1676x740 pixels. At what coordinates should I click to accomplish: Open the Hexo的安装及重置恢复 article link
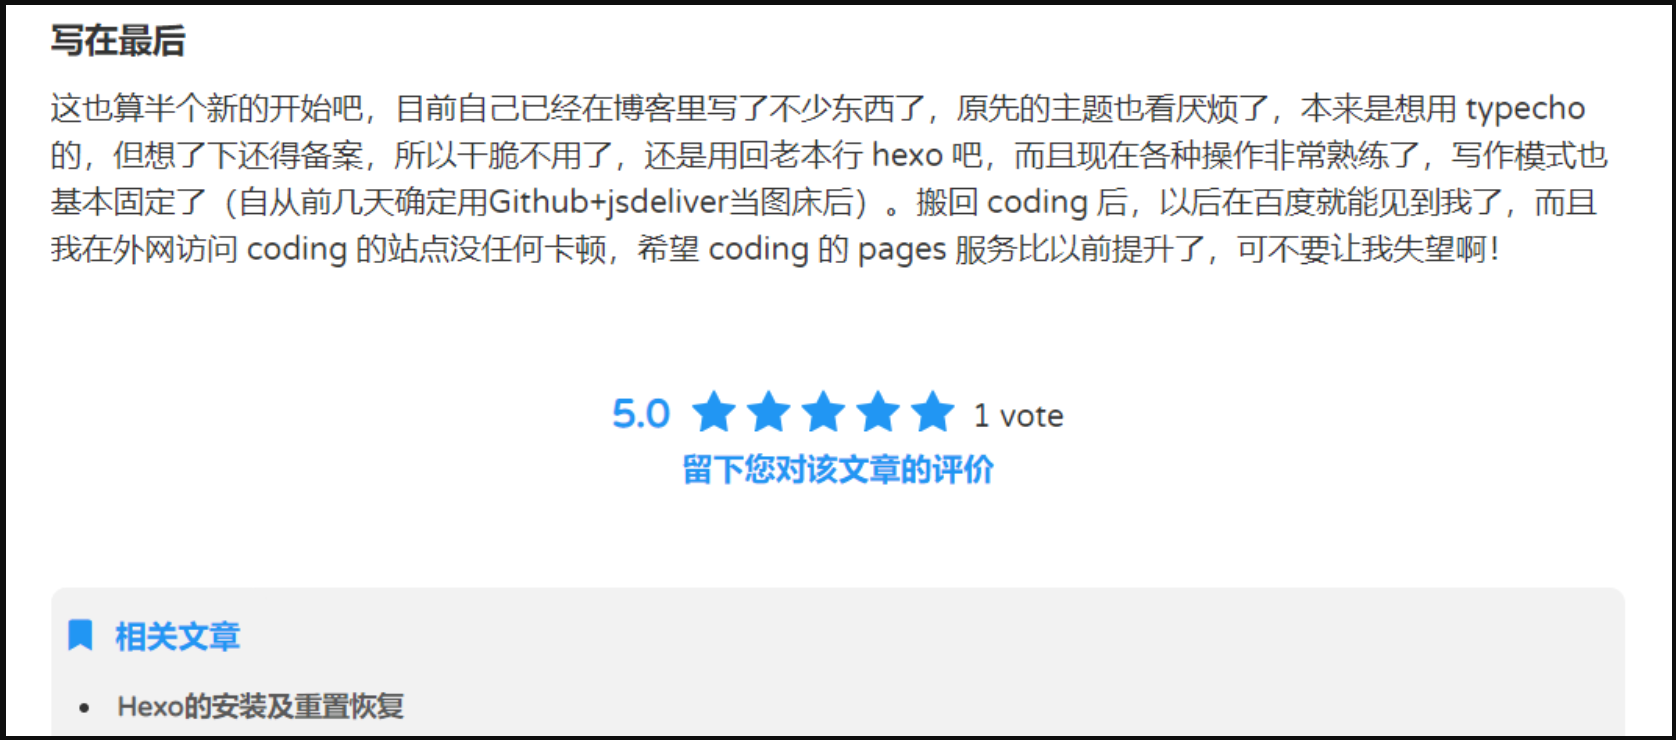pyautogui.click(x=261, y=707)
